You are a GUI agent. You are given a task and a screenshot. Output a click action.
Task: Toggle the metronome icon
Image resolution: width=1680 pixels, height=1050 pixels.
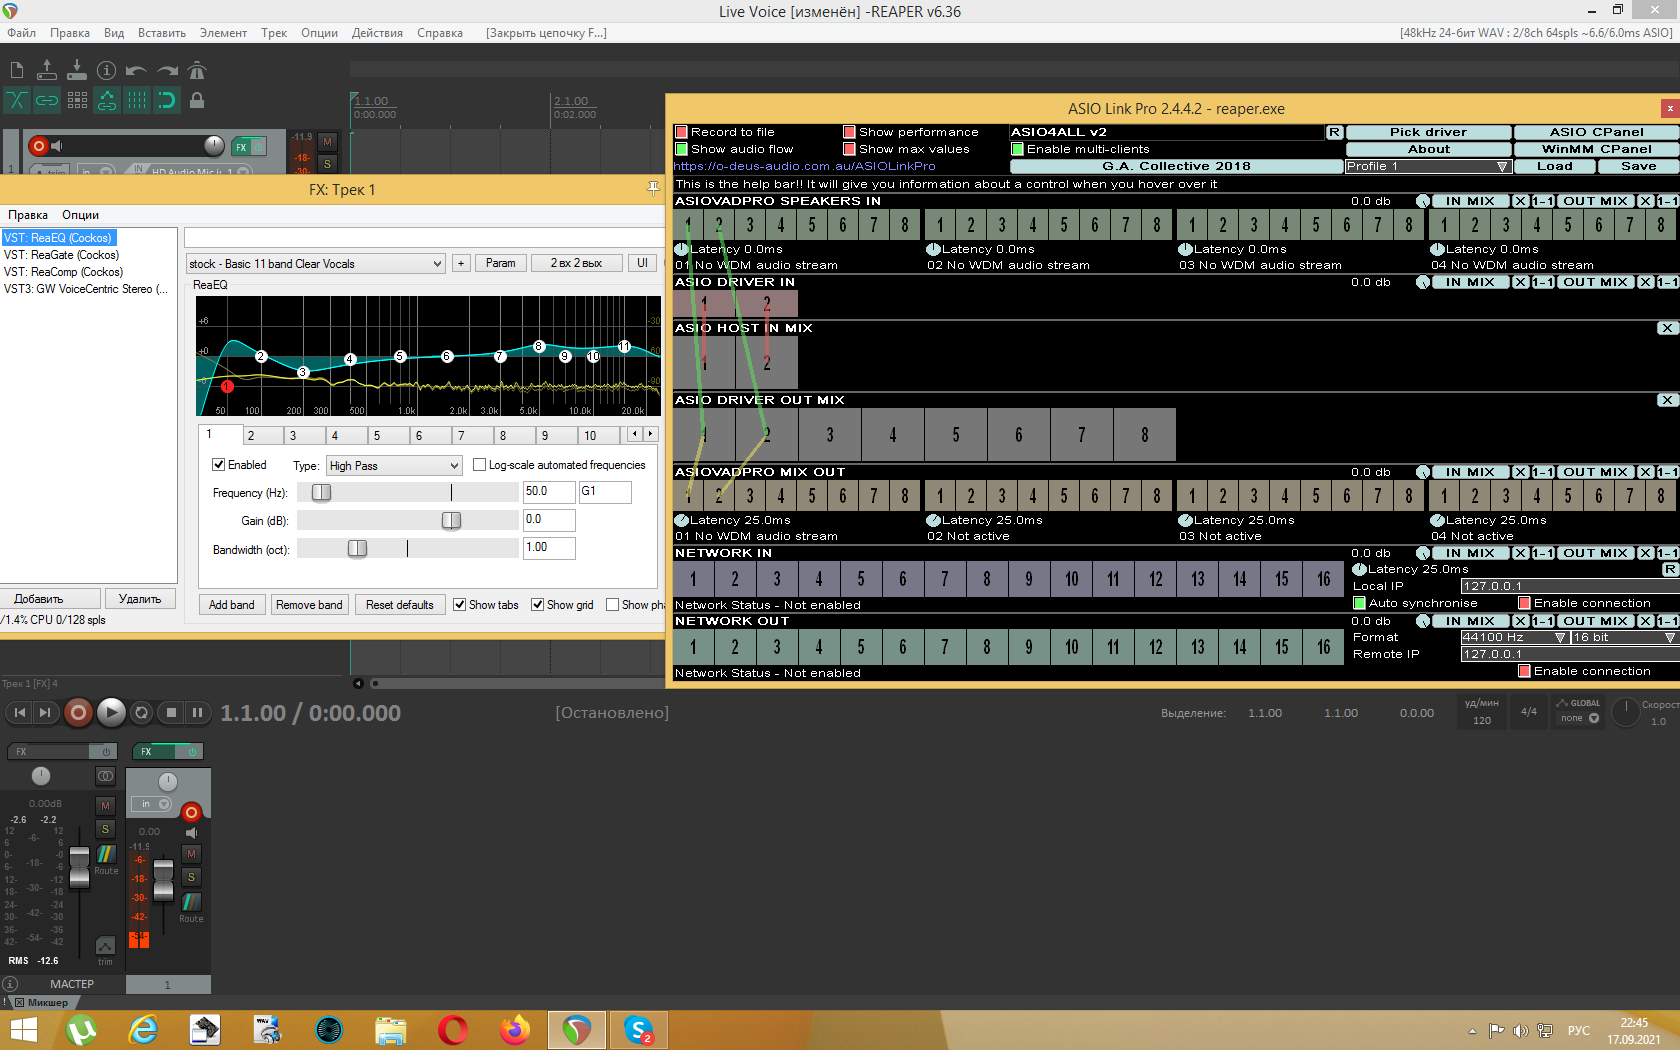tap(197, 70)
